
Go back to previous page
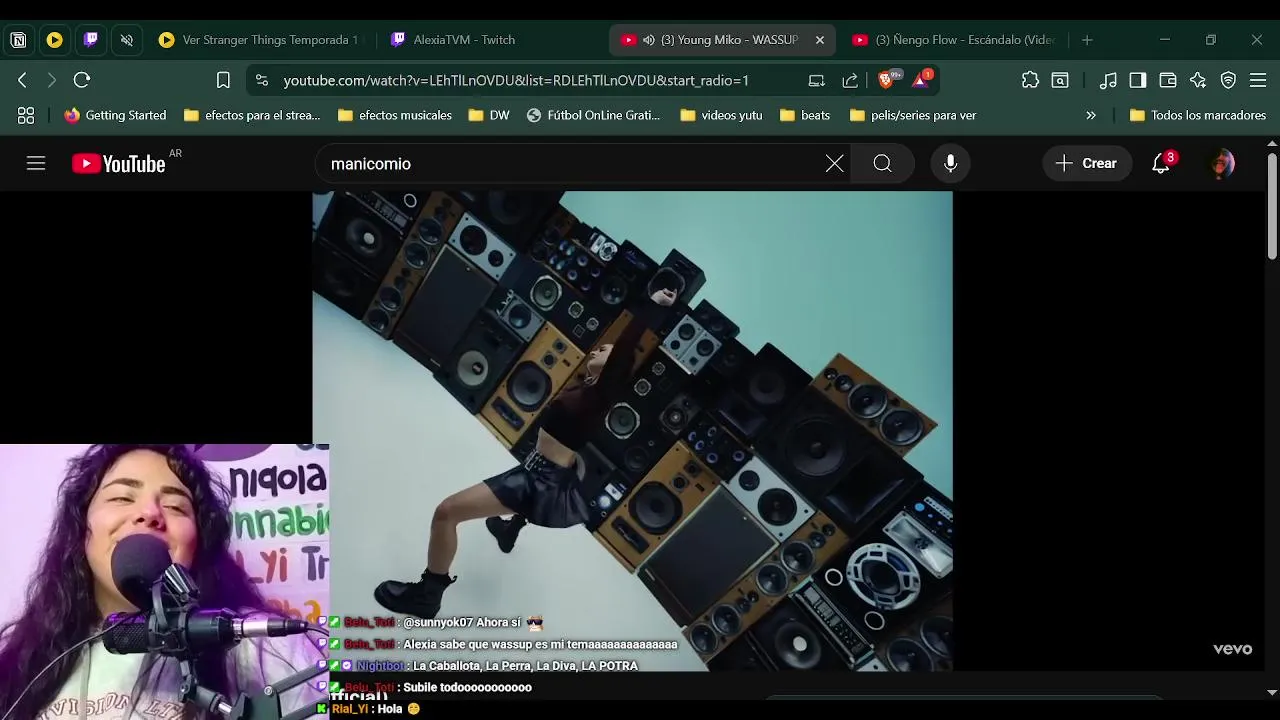[x=22, y=80]
